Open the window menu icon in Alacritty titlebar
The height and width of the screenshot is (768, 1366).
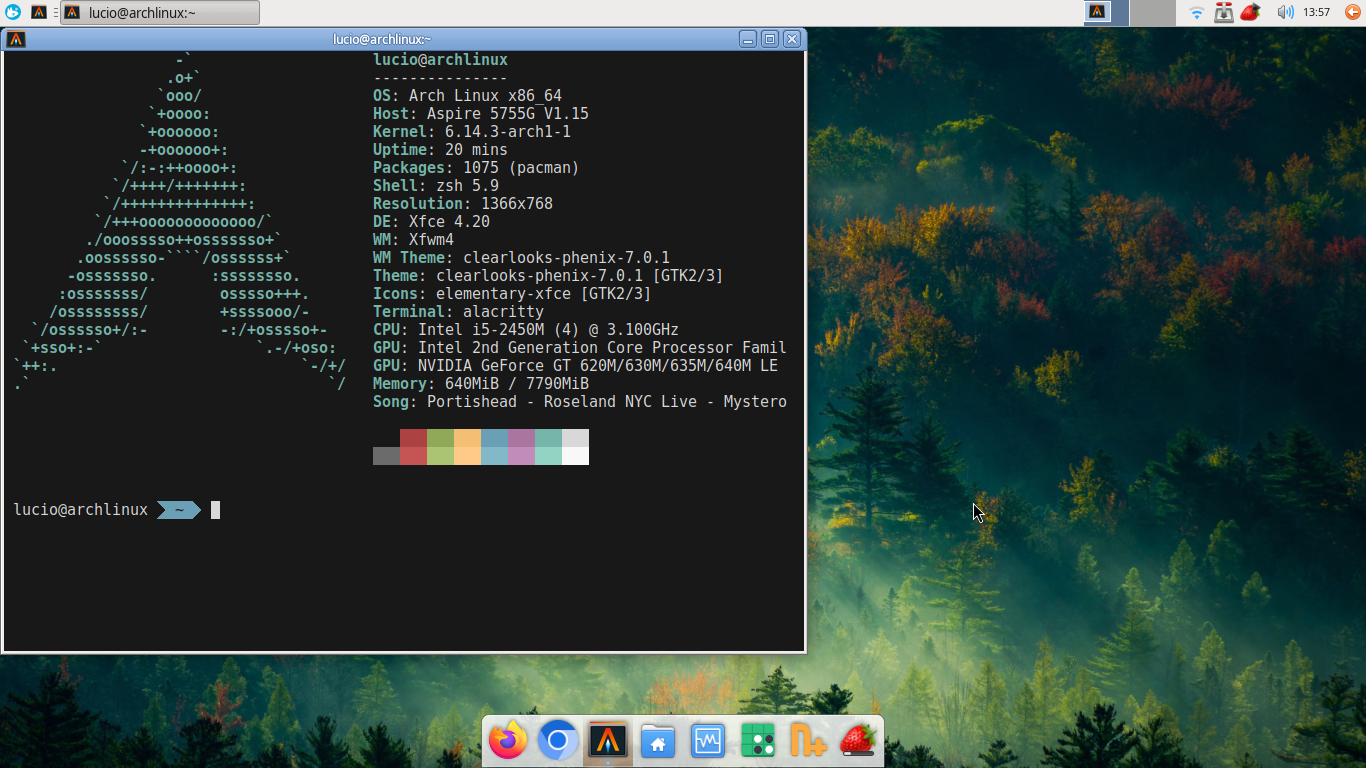(x=15, y=39)
